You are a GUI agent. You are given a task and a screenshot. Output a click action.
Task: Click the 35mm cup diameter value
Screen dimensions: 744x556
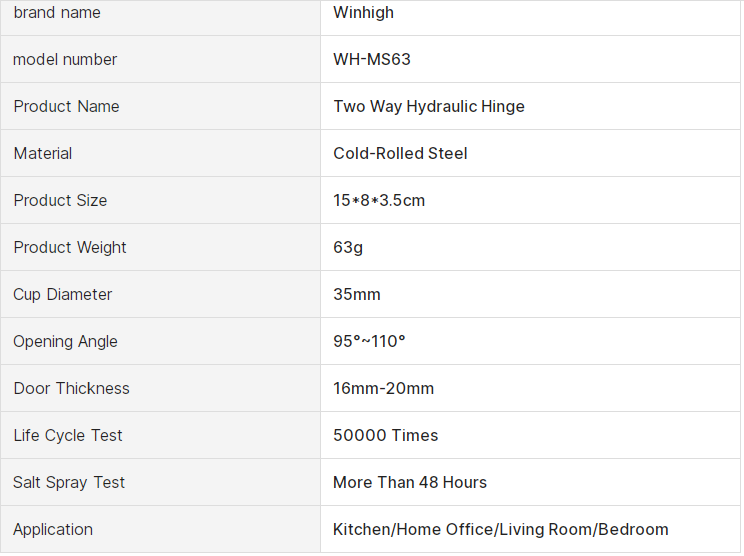357,295
